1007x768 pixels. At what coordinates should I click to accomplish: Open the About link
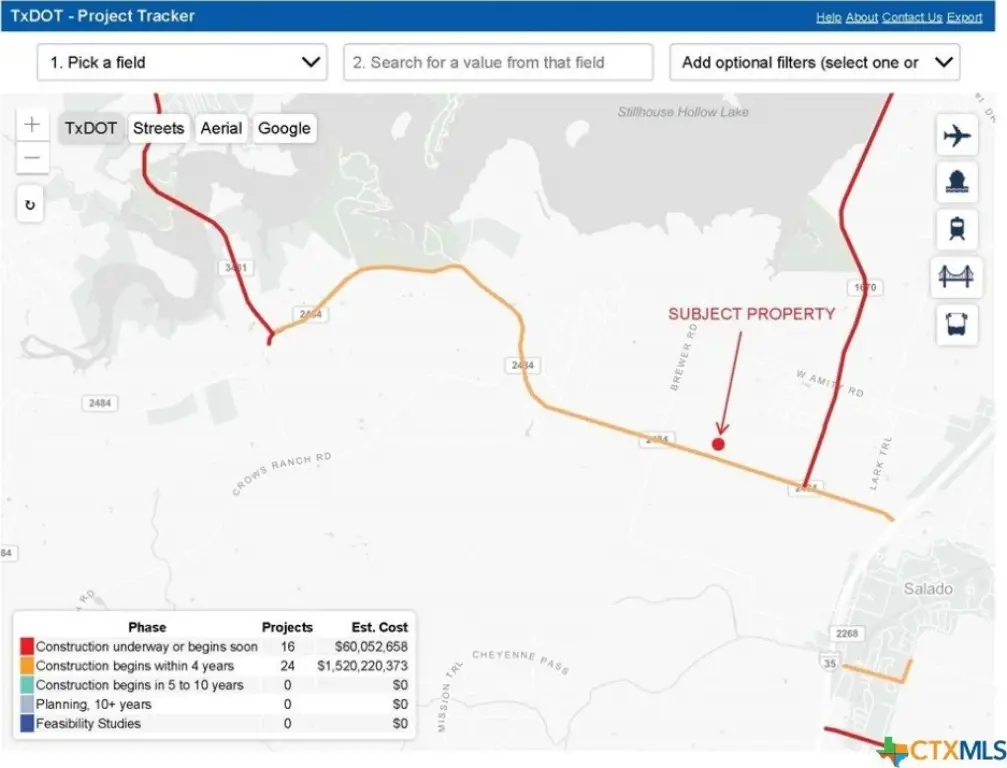click(861, 17)
